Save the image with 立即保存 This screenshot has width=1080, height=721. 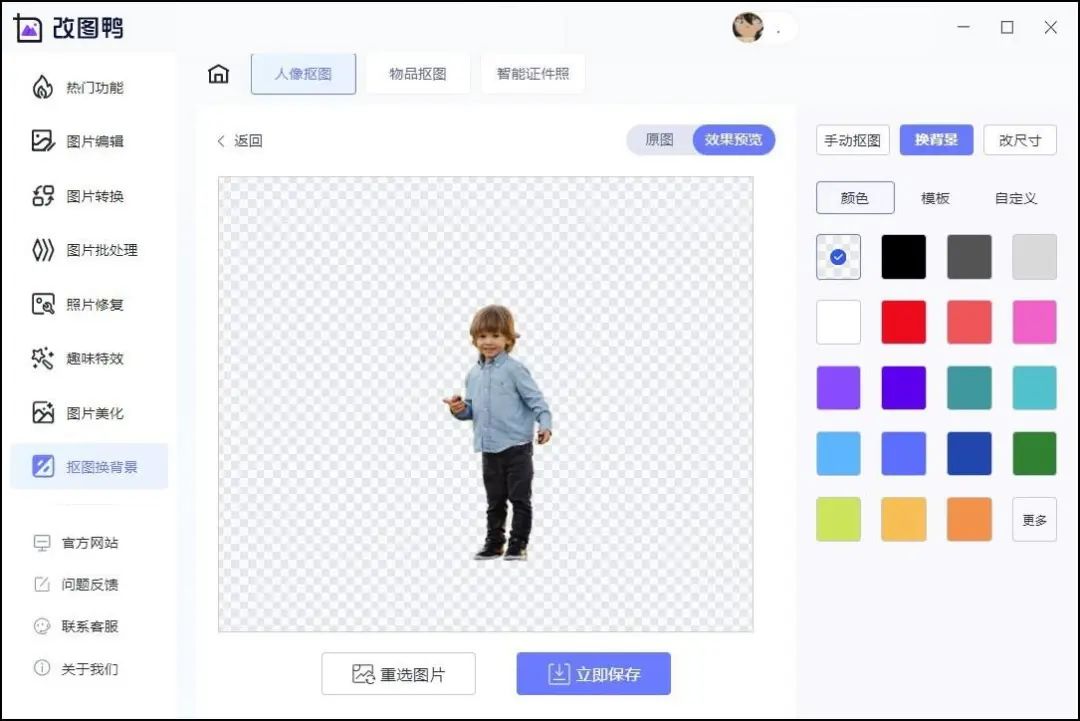592,673
